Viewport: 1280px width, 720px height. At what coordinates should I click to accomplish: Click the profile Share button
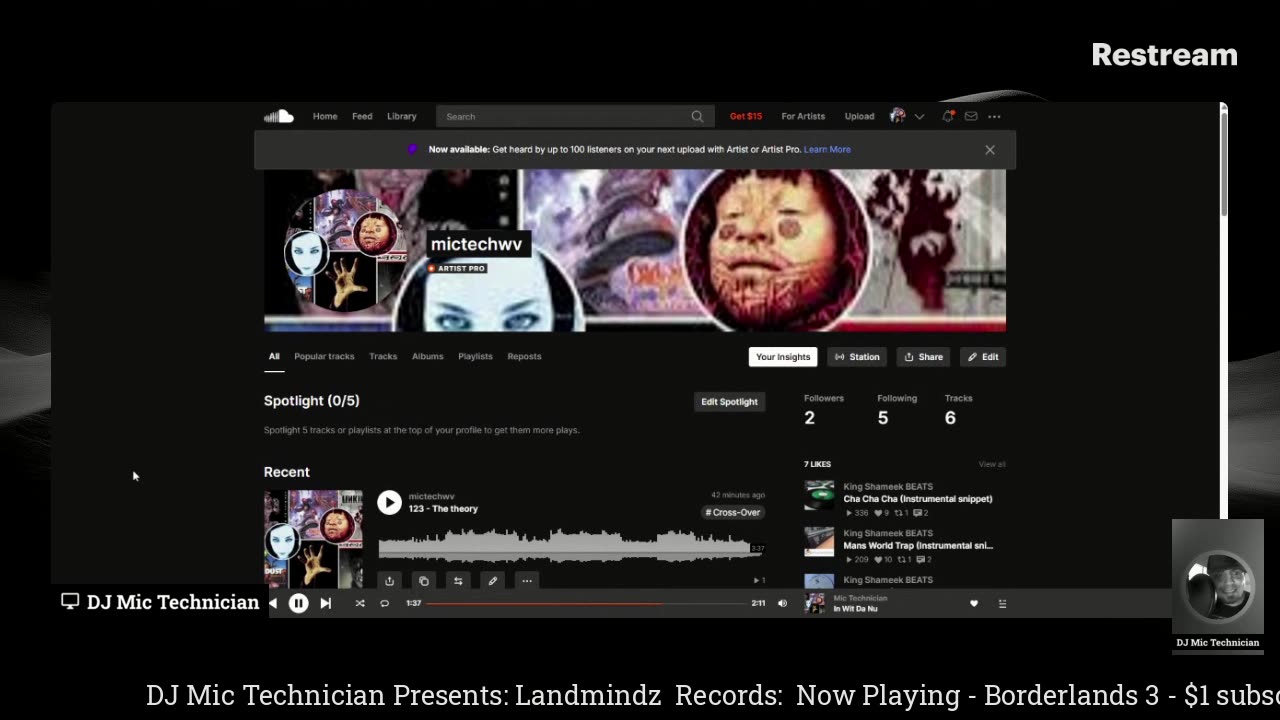pyautogui.click(x=923, y=357)
